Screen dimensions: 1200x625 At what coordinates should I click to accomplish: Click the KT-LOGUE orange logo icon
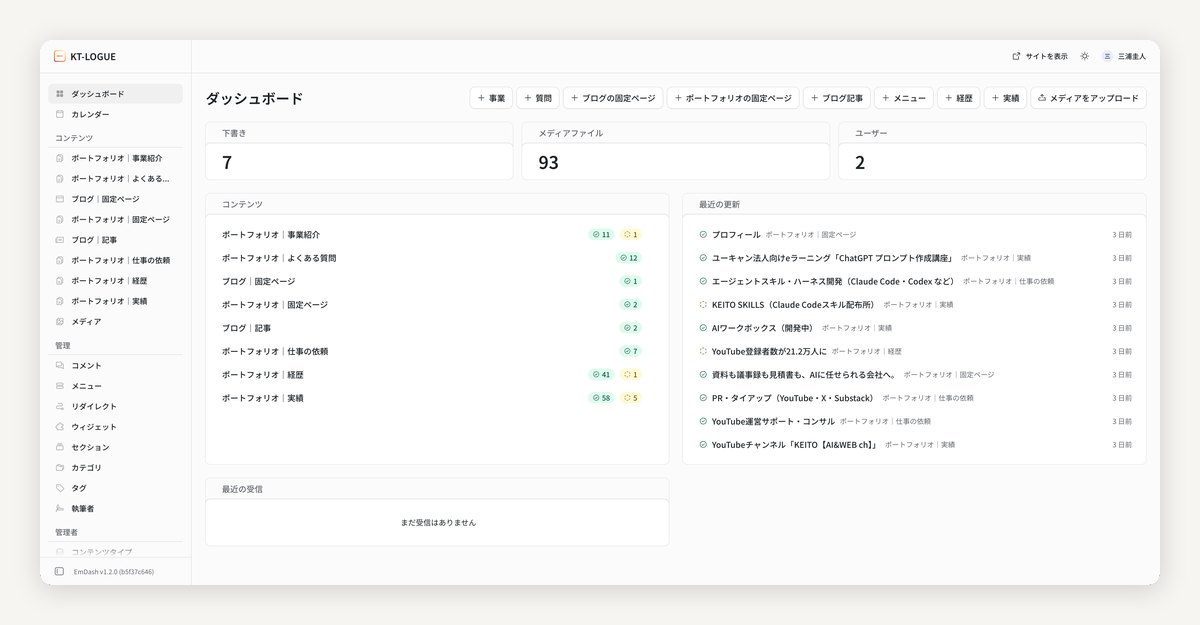point(60,57)
